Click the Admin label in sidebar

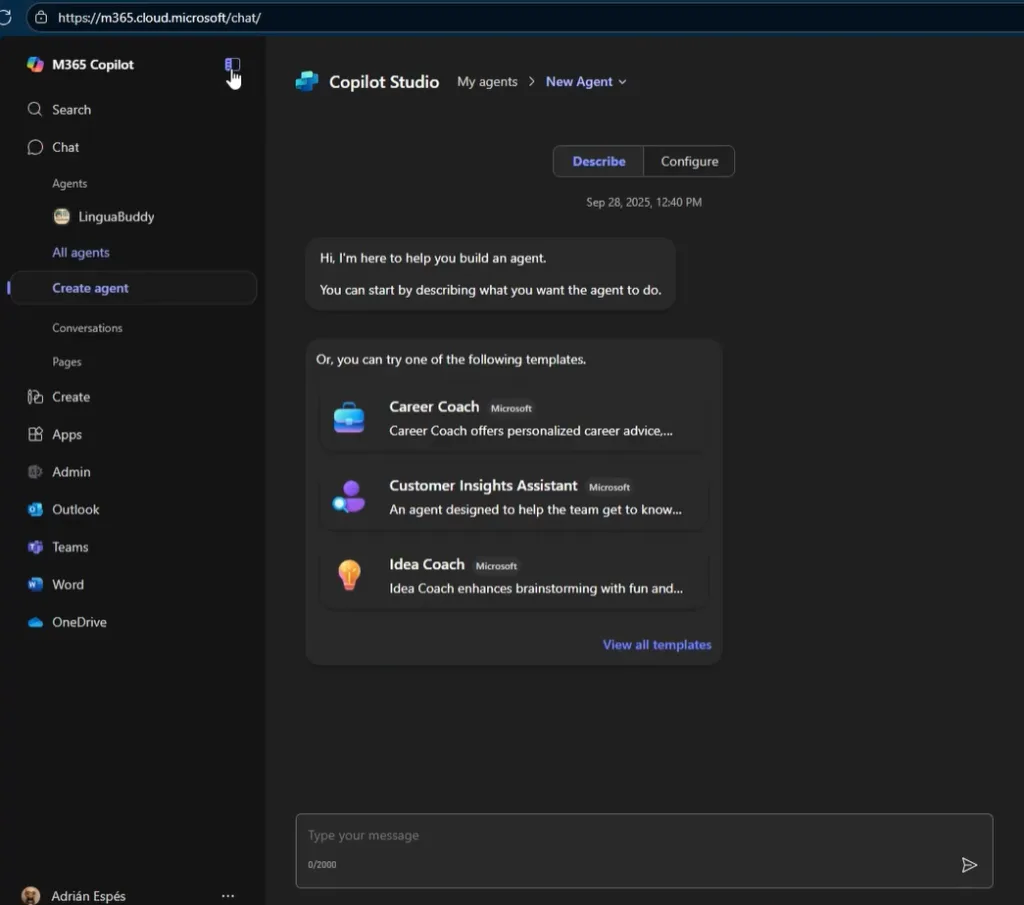tap(71, 472)
